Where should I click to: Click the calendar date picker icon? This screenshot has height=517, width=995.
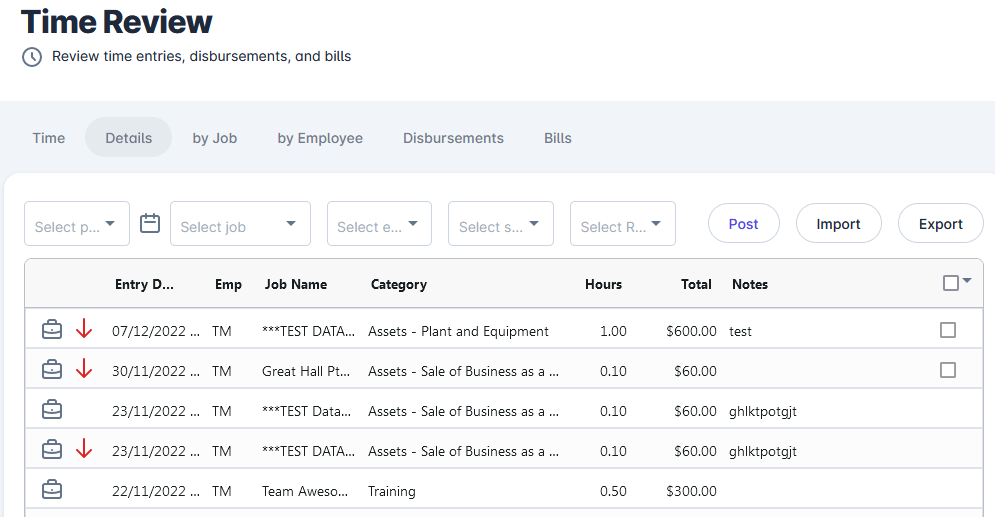point(150,223)
